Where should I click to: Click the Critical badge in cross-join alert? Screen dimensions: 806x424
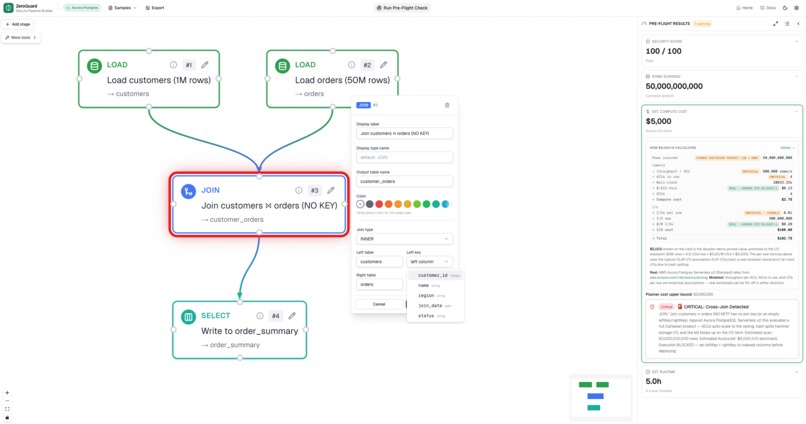(x=667, y=307)
